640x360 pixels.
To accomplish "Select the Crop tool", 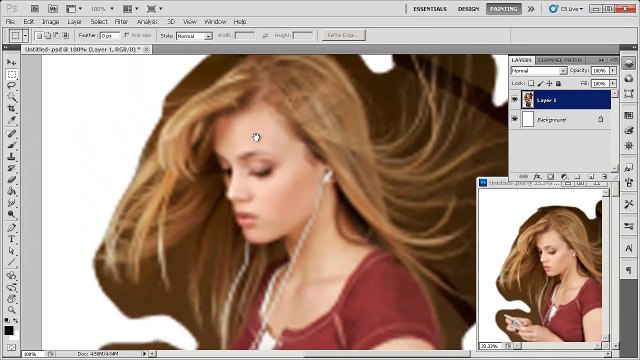I will [11, 108].
